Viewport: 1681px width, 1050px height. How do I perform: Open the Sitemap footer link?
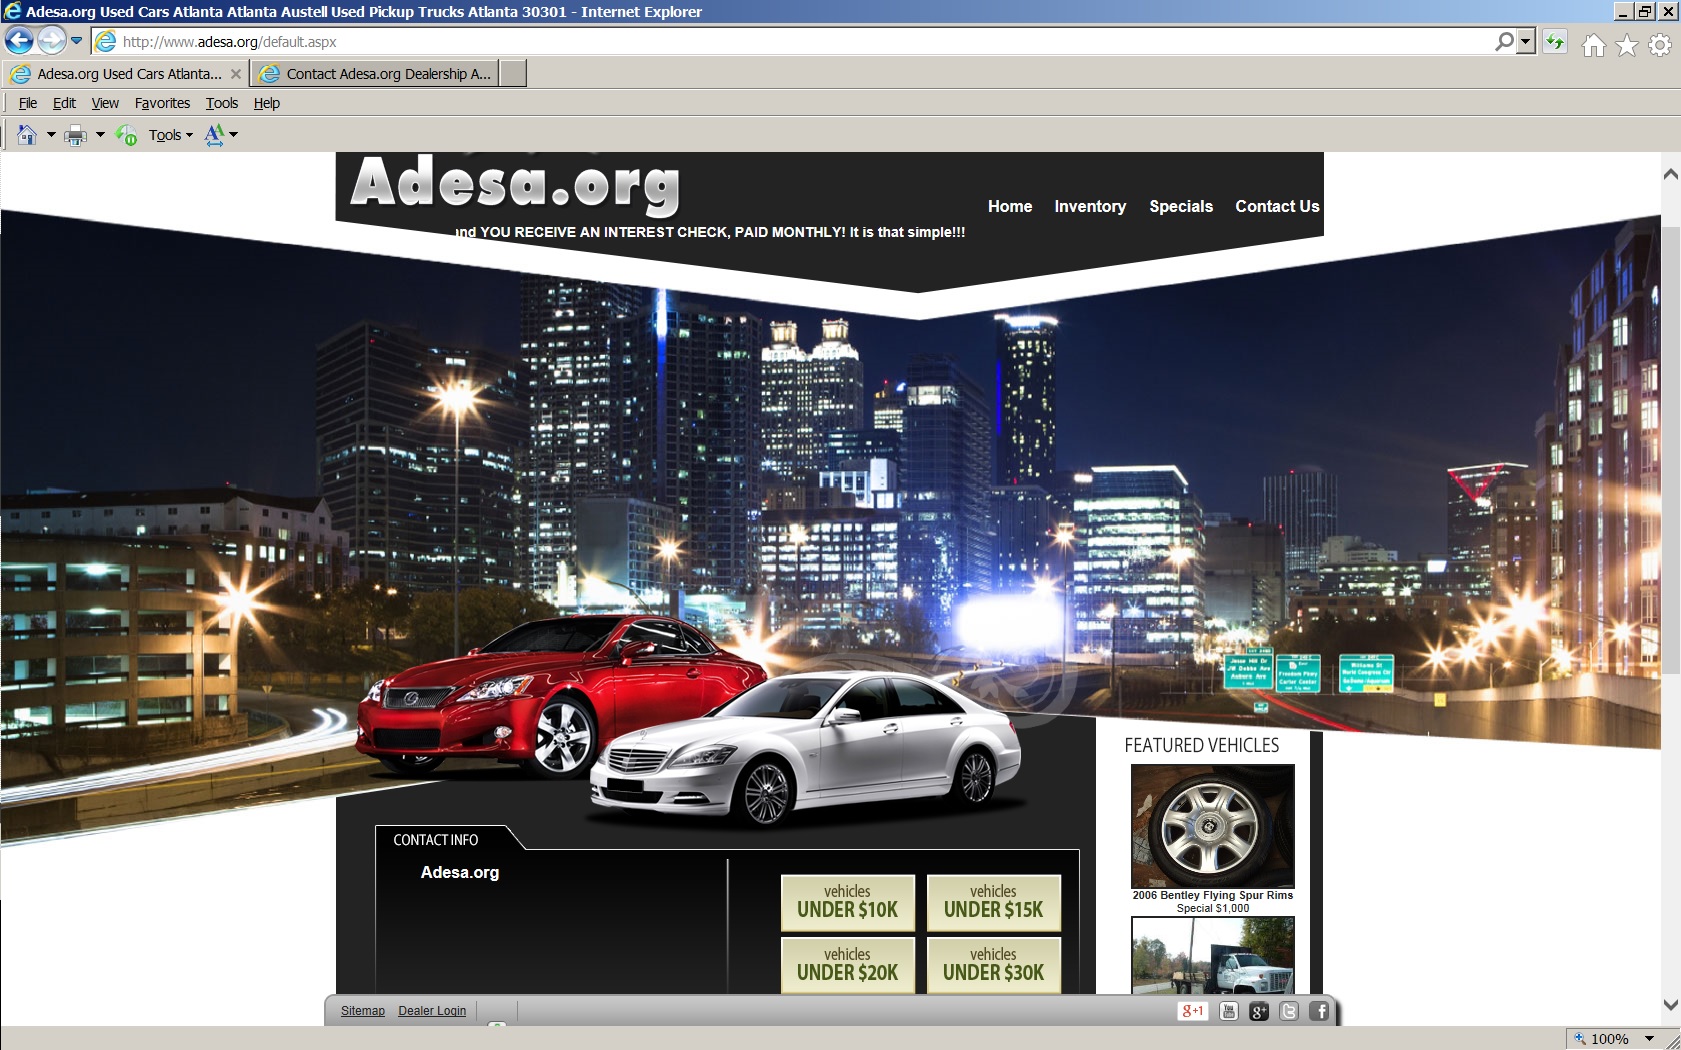tap(363, 1011)
